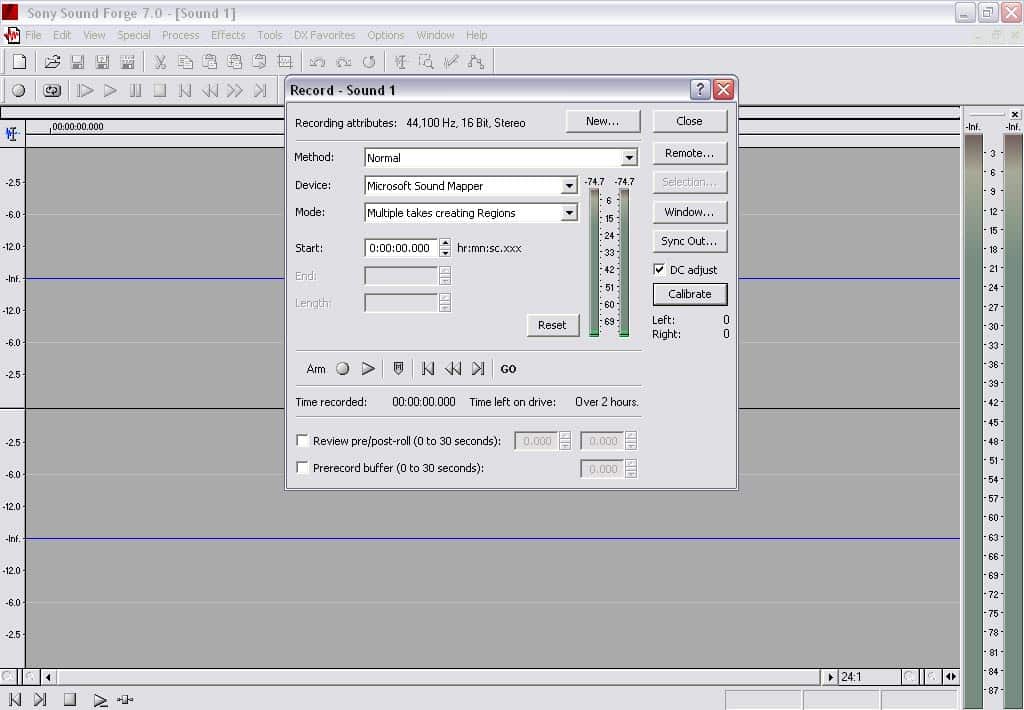1024x710 pixels.
Task: Select the Magnify tool icon
Action: click(x=426, y=62)
